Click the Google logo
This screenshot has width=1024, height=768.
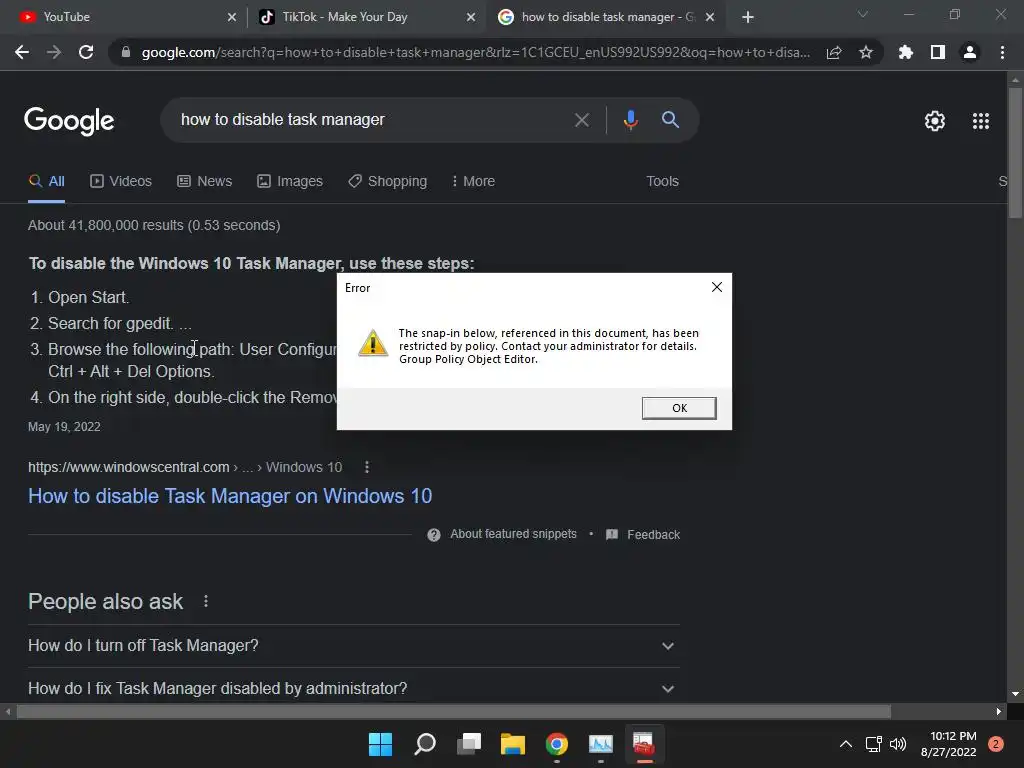[69, 121]
